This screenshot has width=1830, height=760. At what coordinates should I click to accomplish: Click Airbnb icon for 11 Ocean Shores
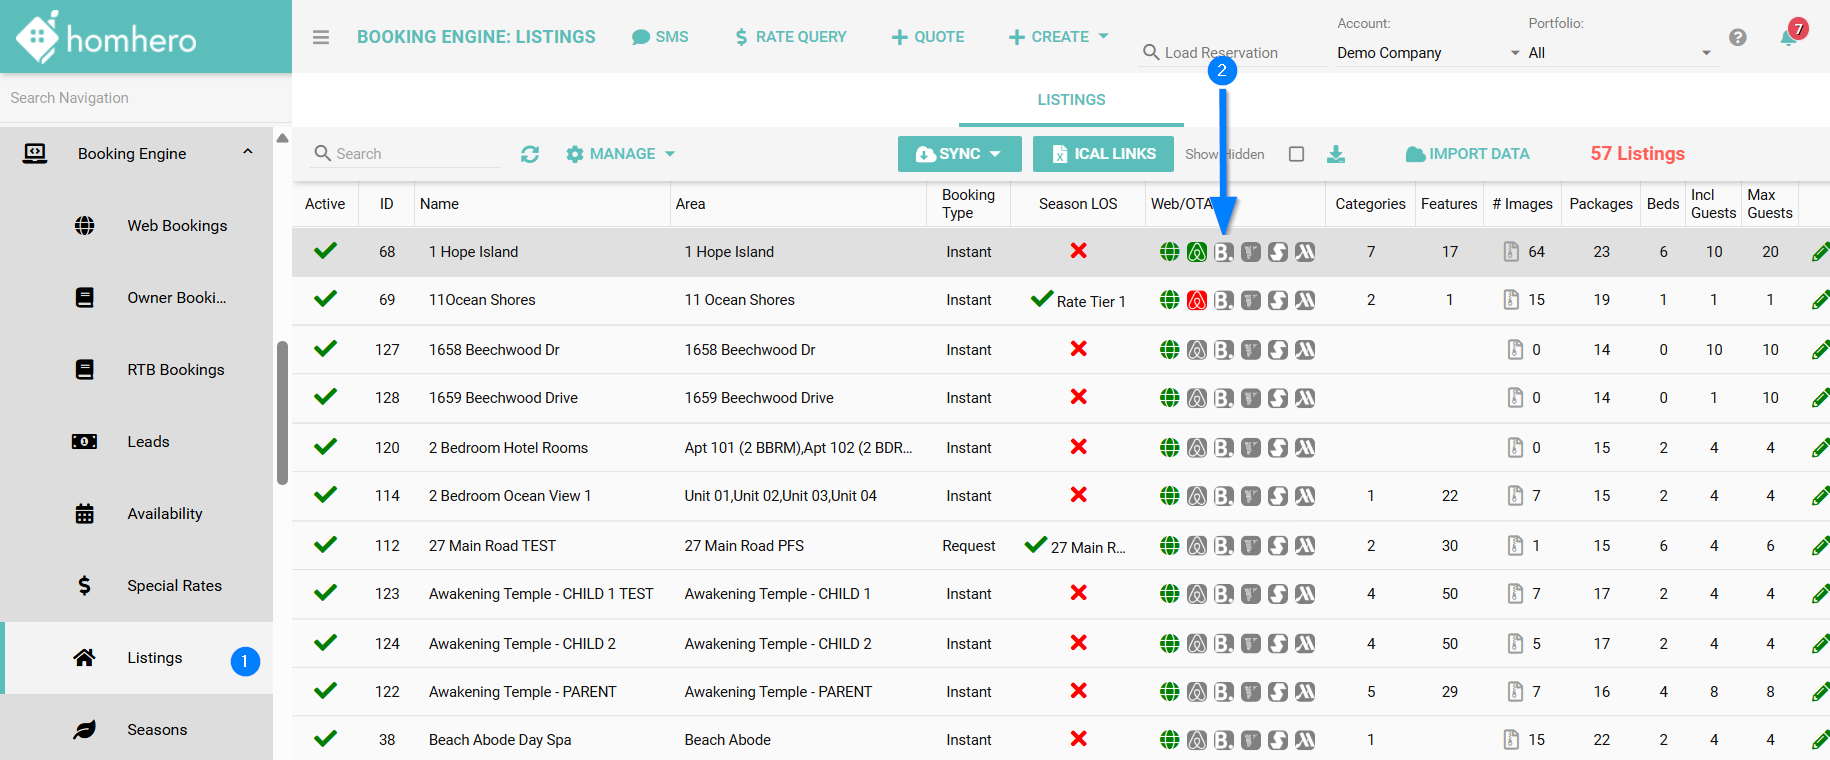pos(1196,300)
